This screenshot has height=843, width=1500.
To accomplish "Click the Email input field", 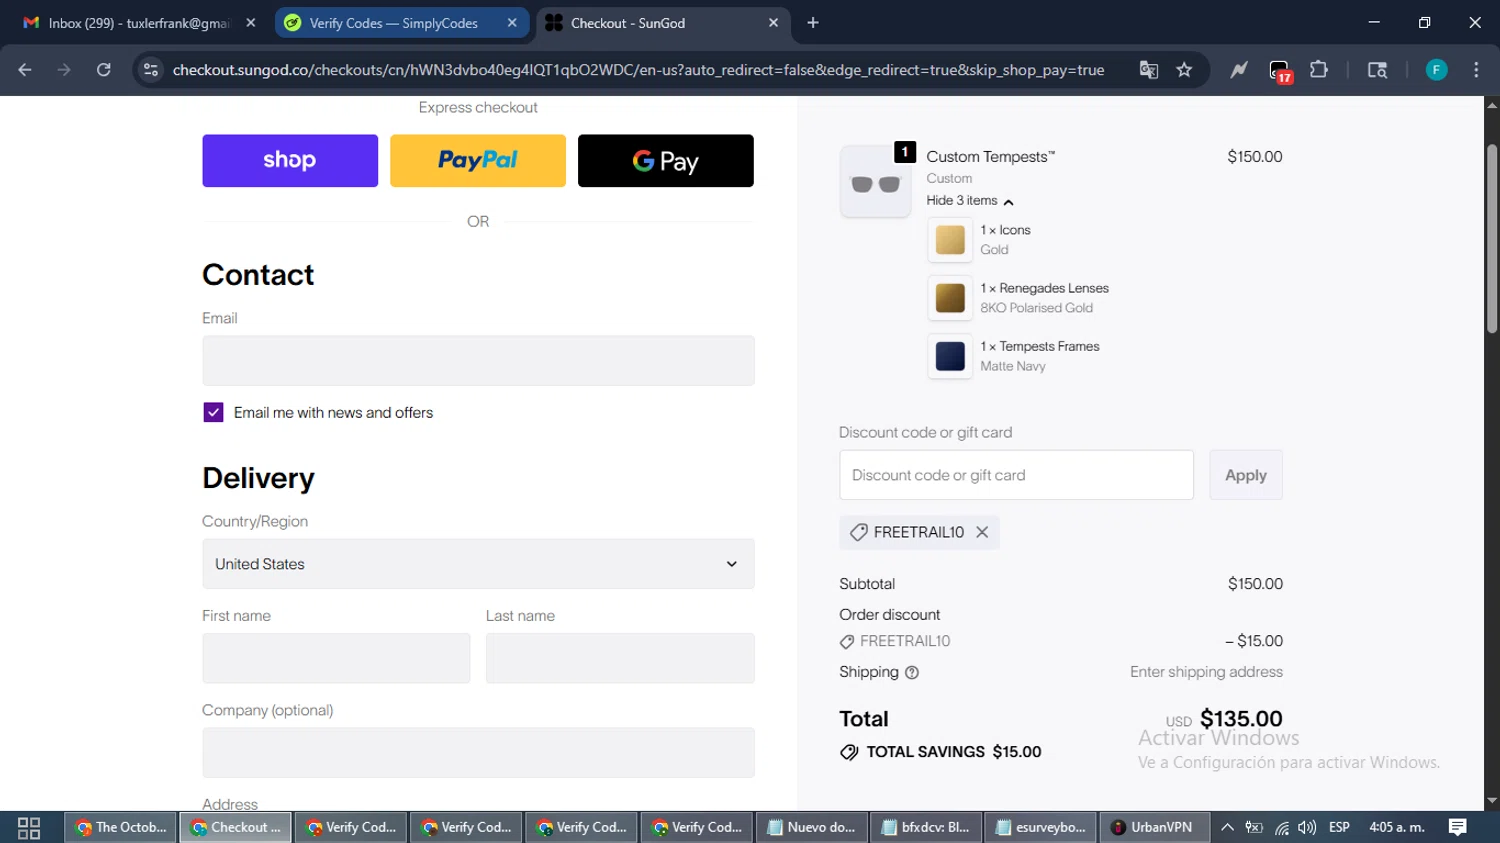I will click(478, 361).
